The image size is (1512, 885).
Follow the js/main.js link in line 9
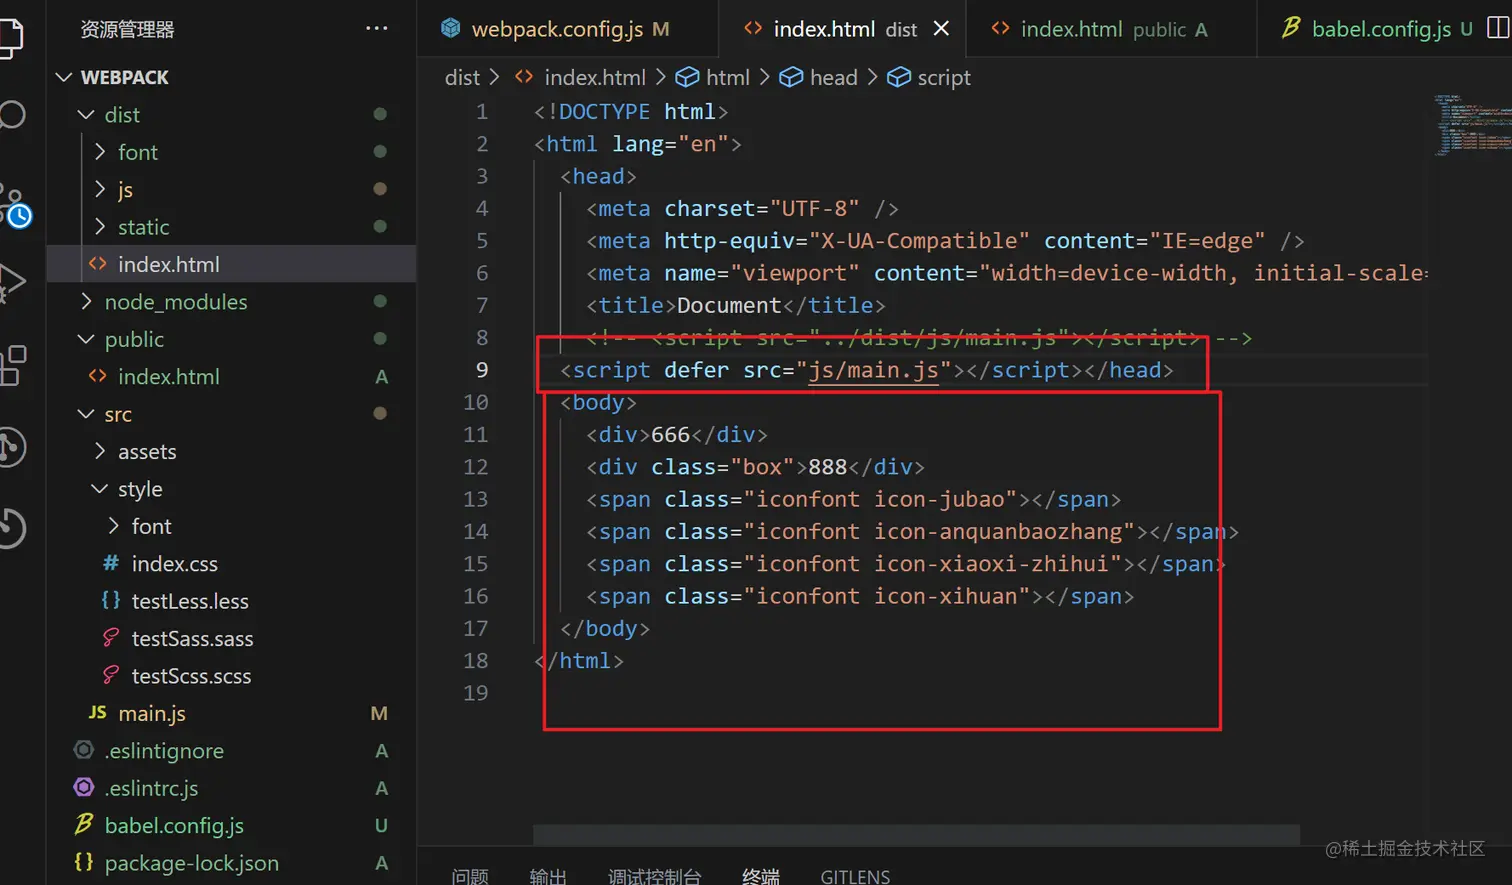pos(872,370)
